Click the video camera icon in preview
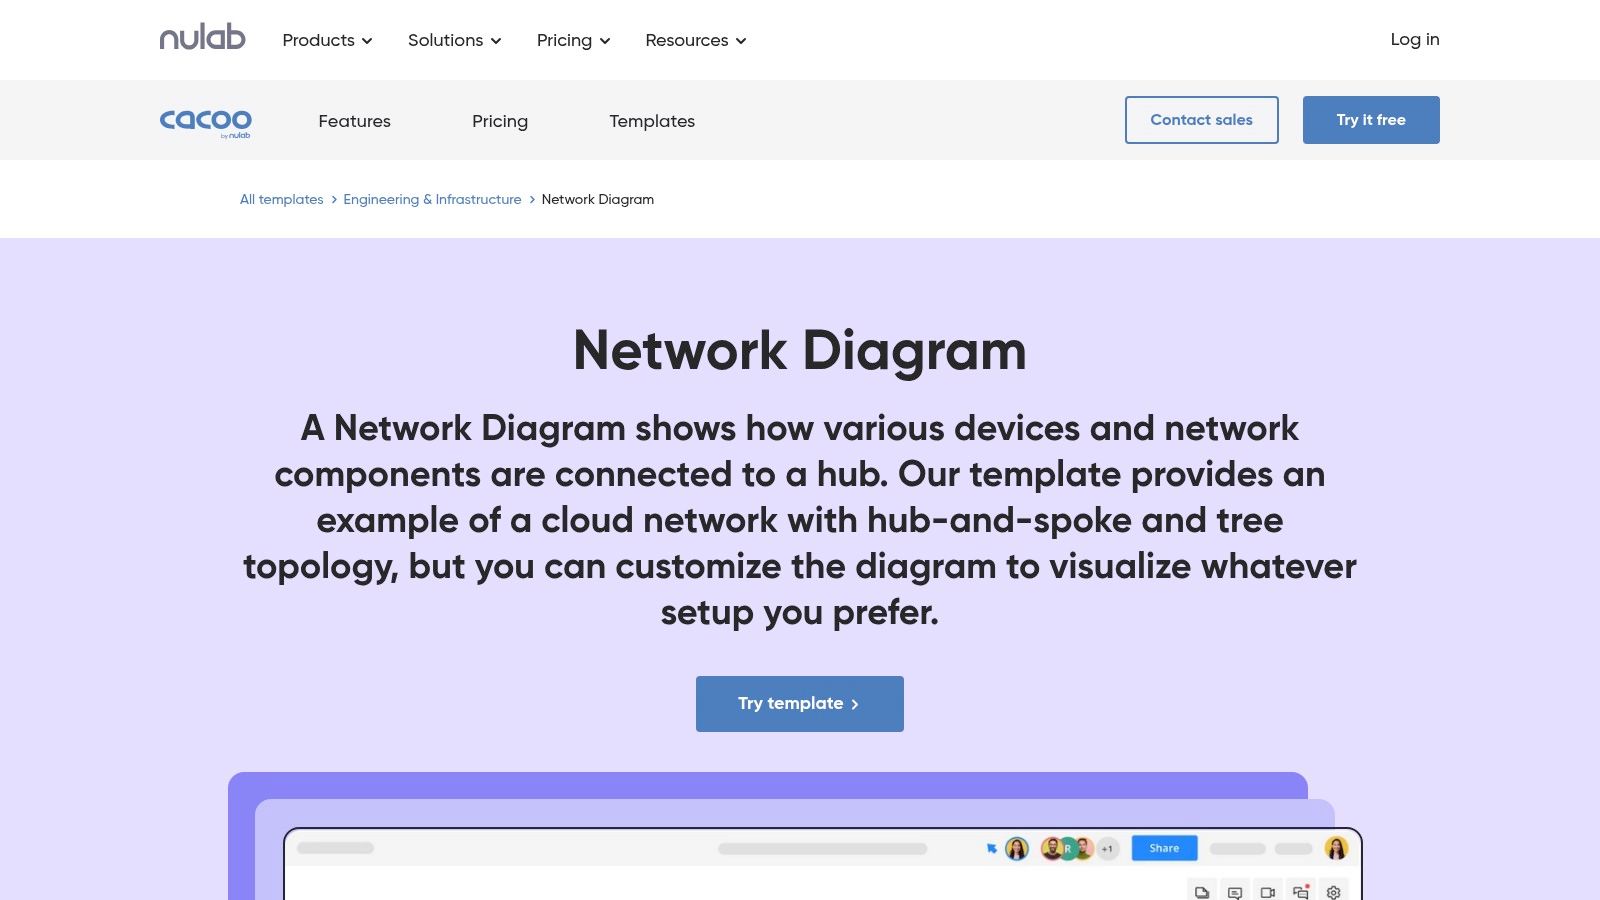The height and width of the screenshot is (900, 1600). tap(1267, 892)
